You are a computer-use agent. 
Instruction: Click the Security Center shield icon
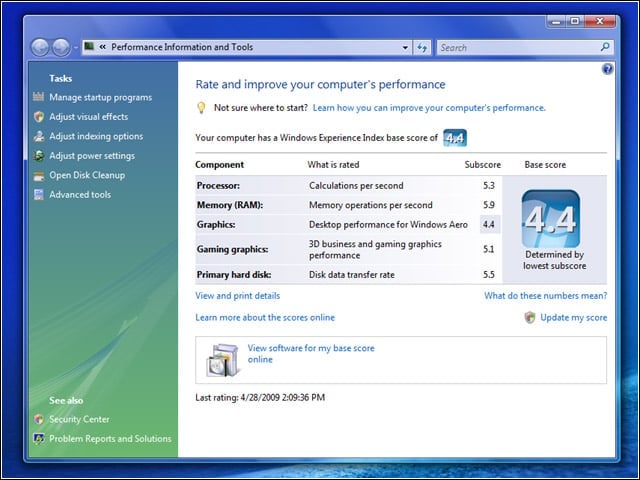[x=39, y=419]
